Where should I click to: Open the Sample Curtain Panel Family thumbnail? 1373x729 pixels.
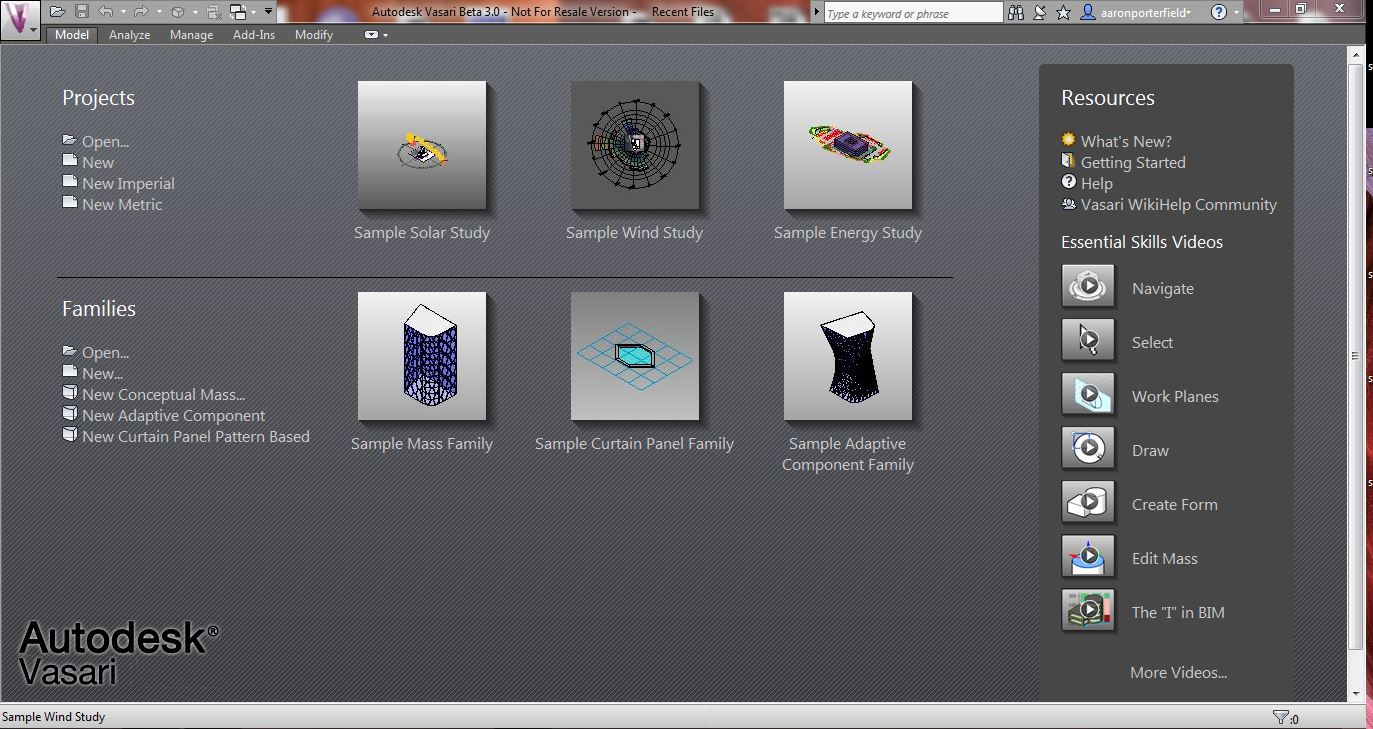[635, 356]
